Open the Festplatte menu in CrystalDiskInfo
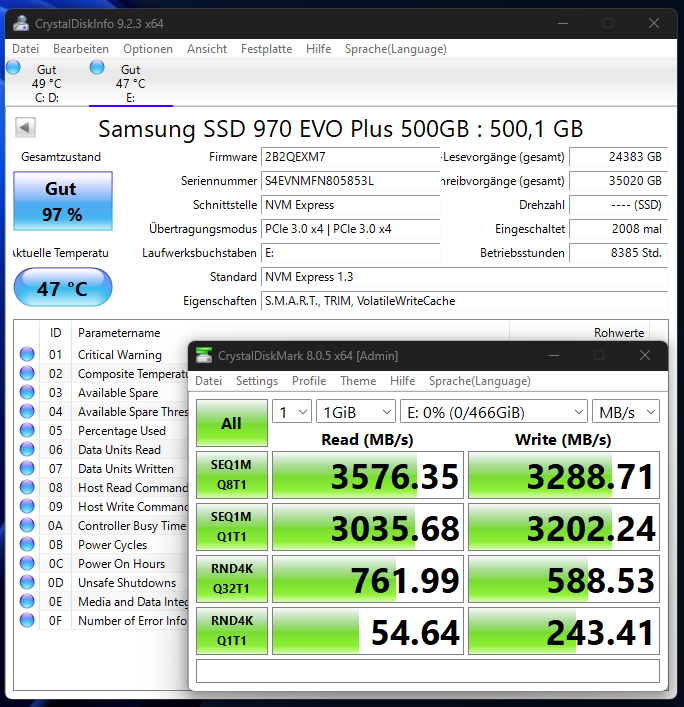The width and height of the screenshot is (684, 707). (266, 49)
